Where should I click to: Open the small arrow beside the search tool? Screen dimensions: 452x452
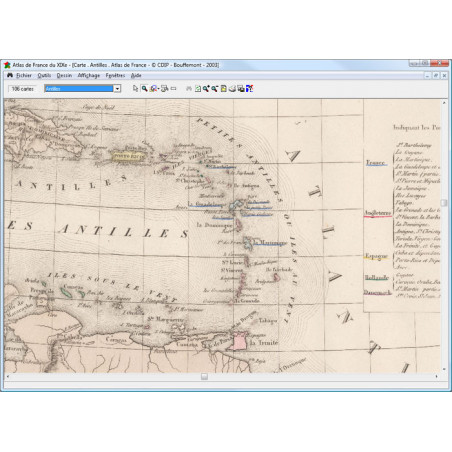[x=158, y=89]
